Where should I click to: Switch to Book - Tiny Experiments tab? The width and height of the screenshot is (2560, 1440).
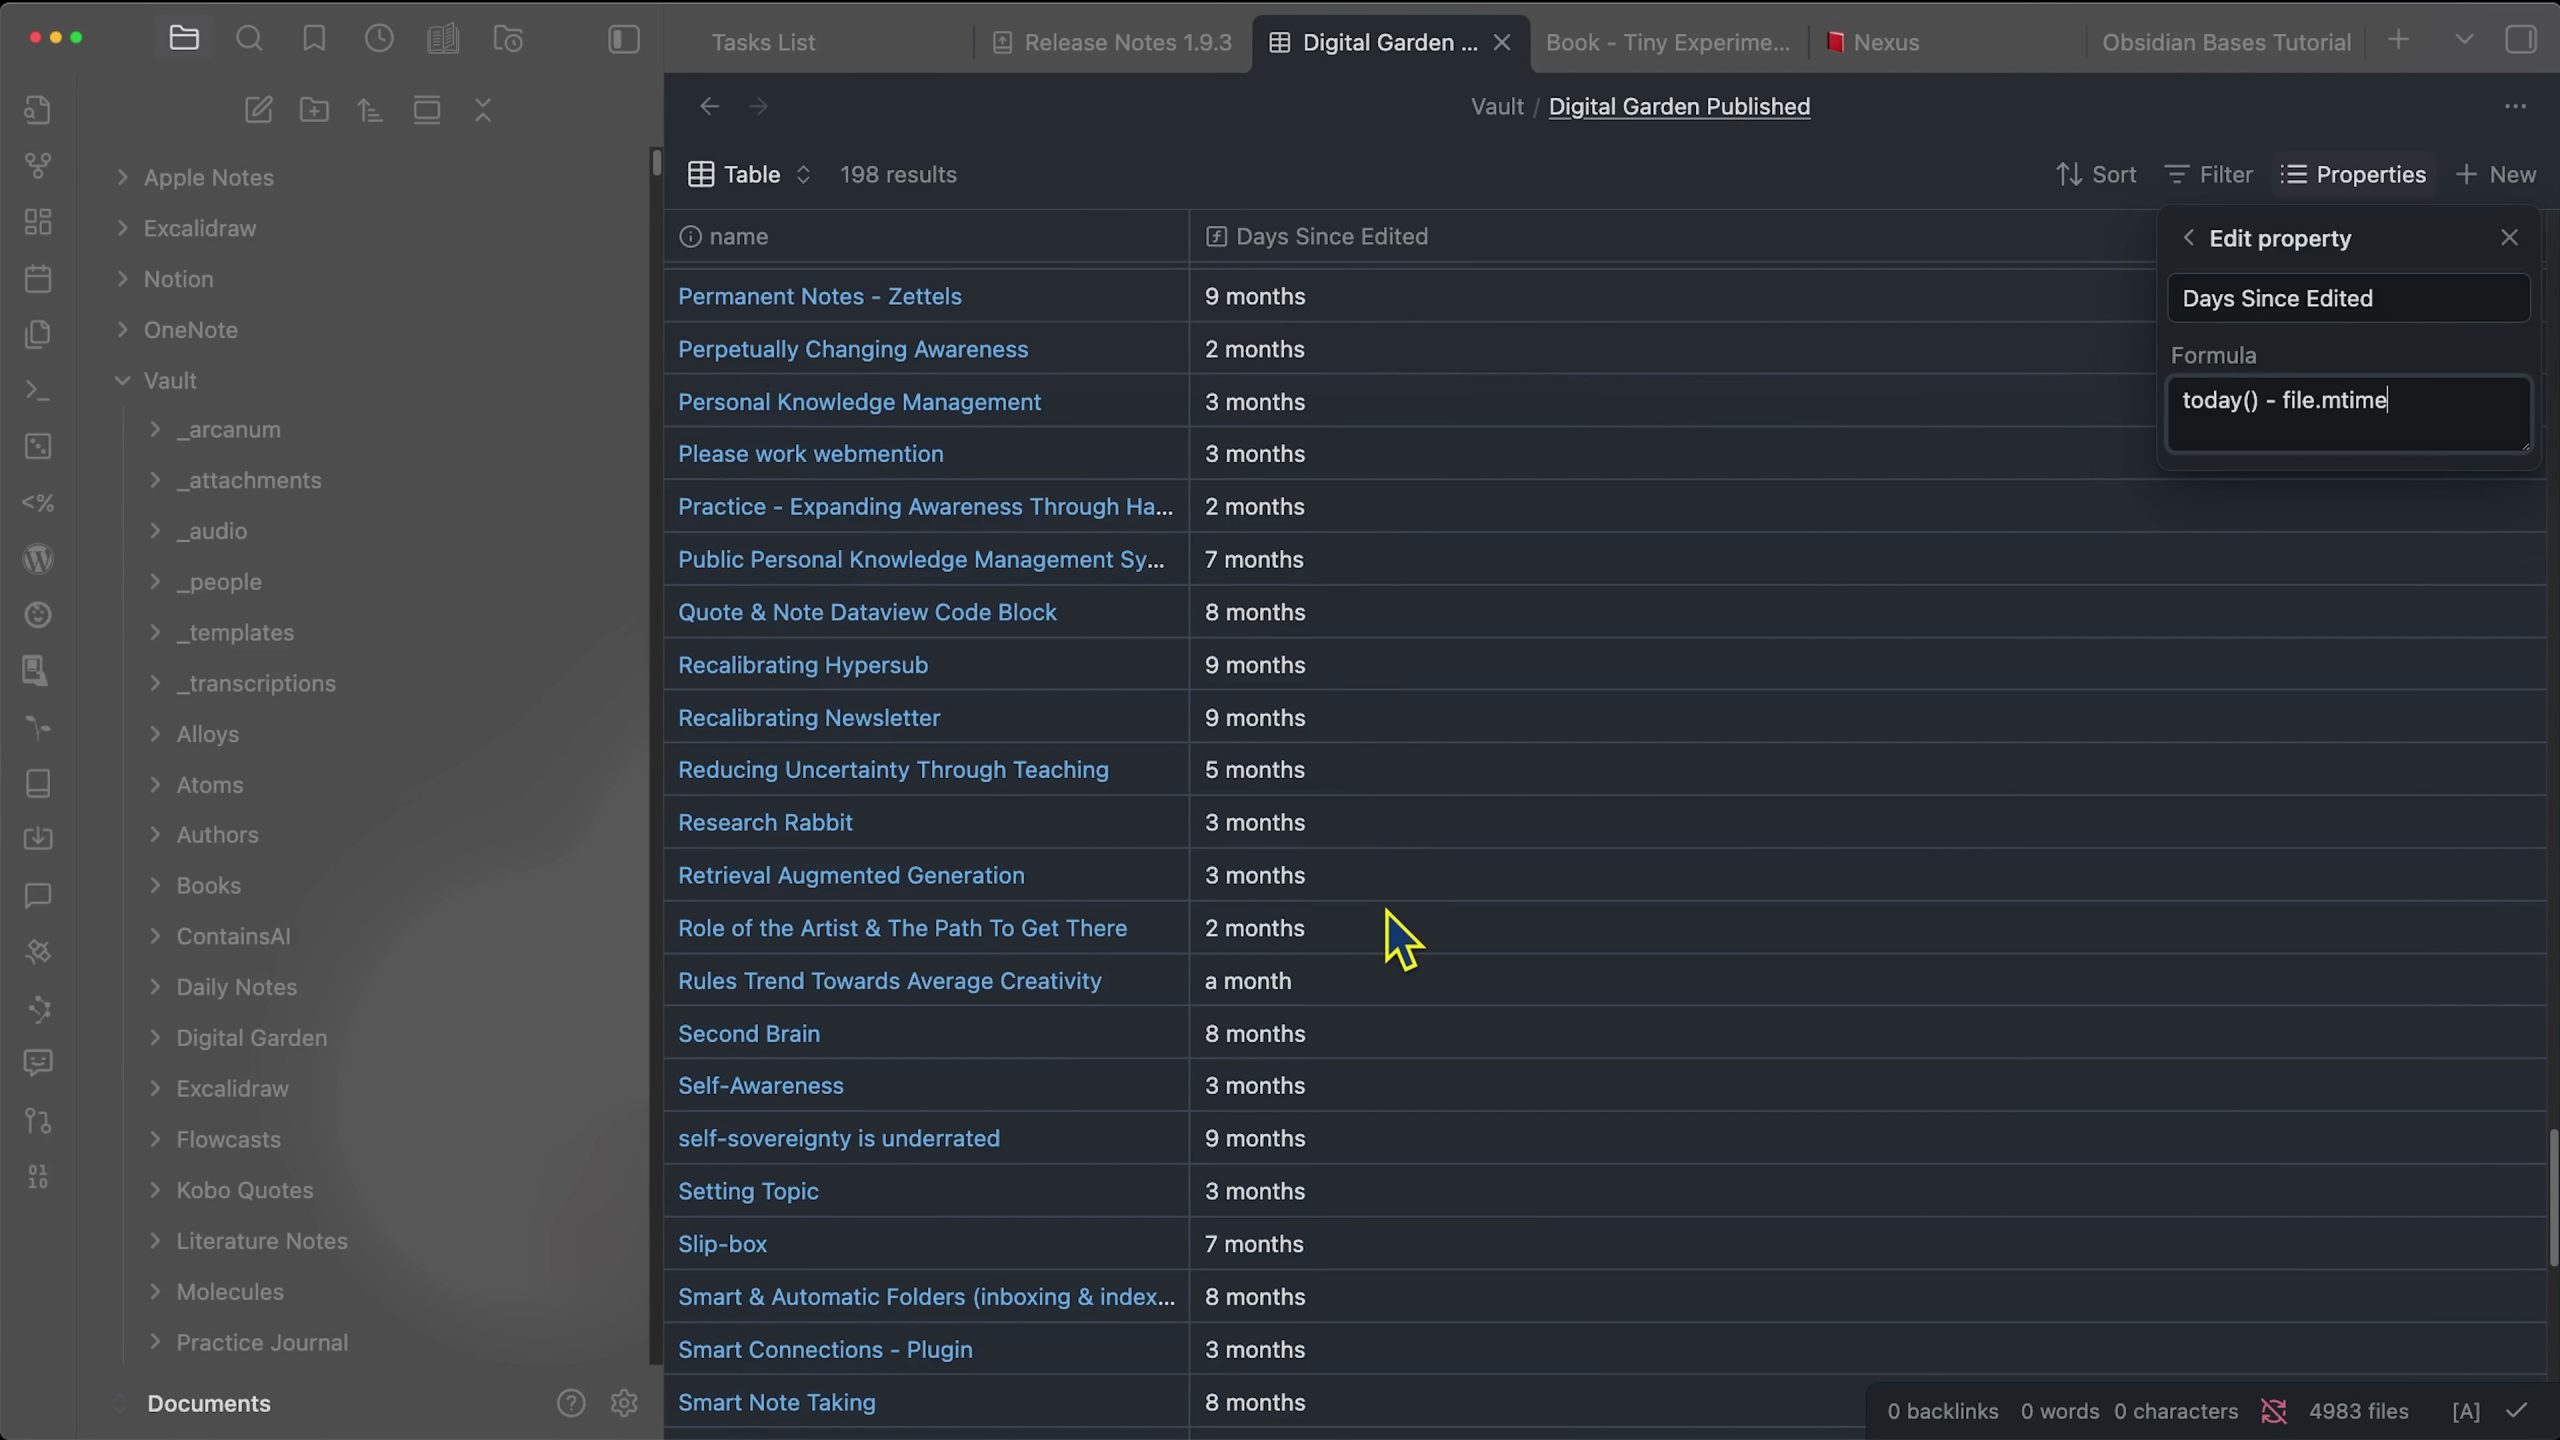pyautogui.click(x=1667, y=42)
